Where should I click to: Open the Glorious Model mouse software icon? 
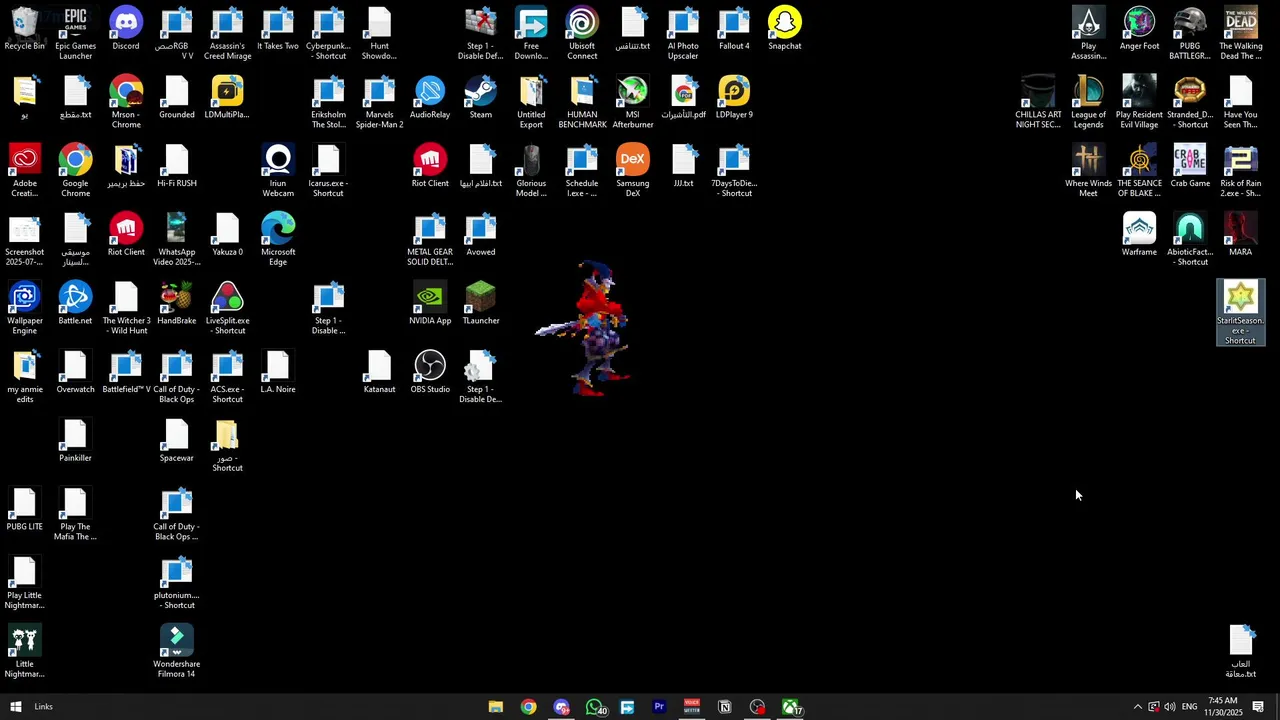[x=531, y=171]
